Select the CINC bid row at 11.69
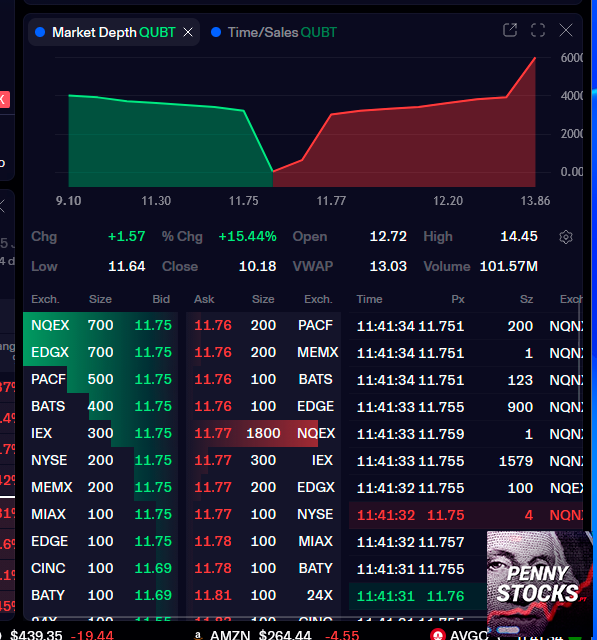 point(101,568)
